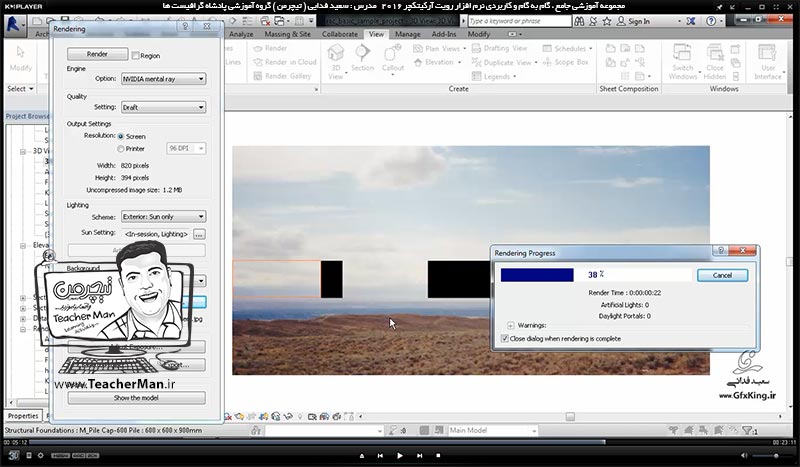Select the Screen resolution radio button
This screenshot has width=800, height=467.
pos(121,137)
